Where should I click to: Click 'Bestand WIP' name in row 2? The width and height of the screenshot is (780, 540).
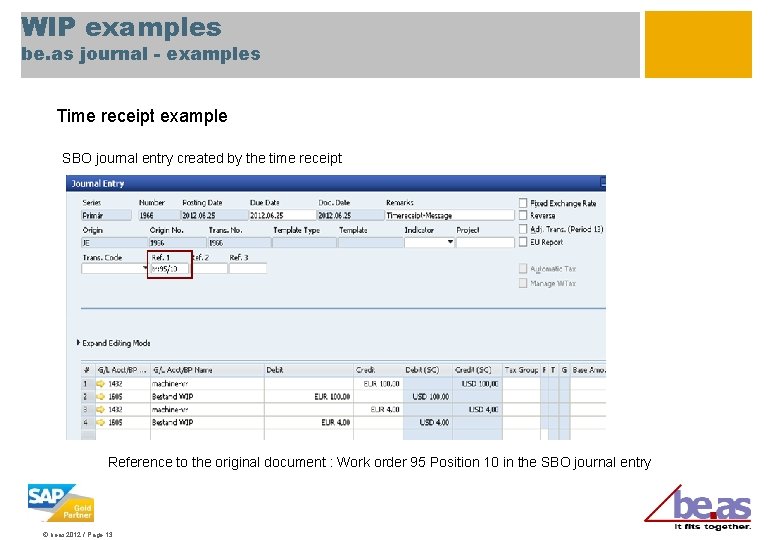[173, 397]
